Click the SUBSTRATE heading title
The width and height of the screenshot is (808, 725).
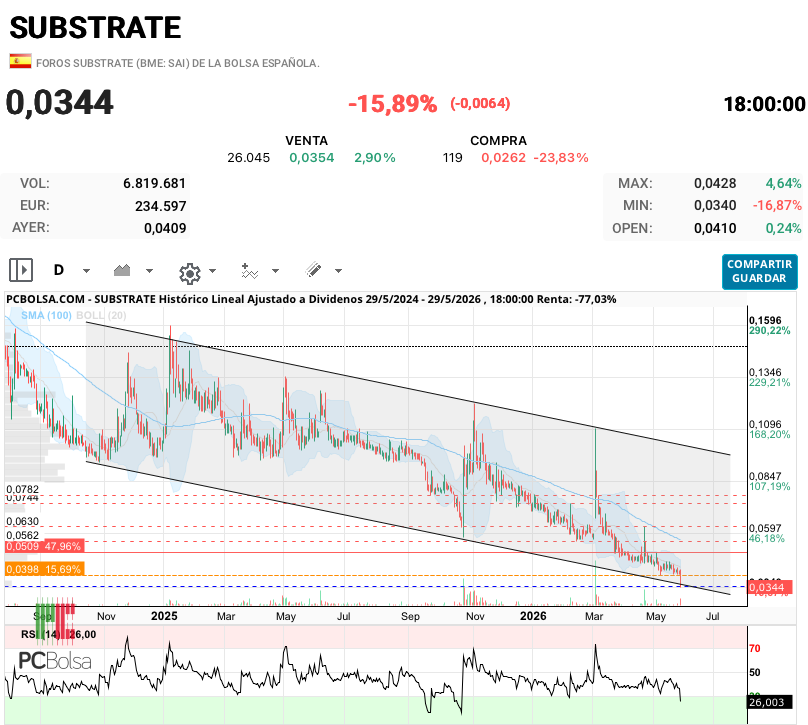pyautogui.click(x=95, y=28)
